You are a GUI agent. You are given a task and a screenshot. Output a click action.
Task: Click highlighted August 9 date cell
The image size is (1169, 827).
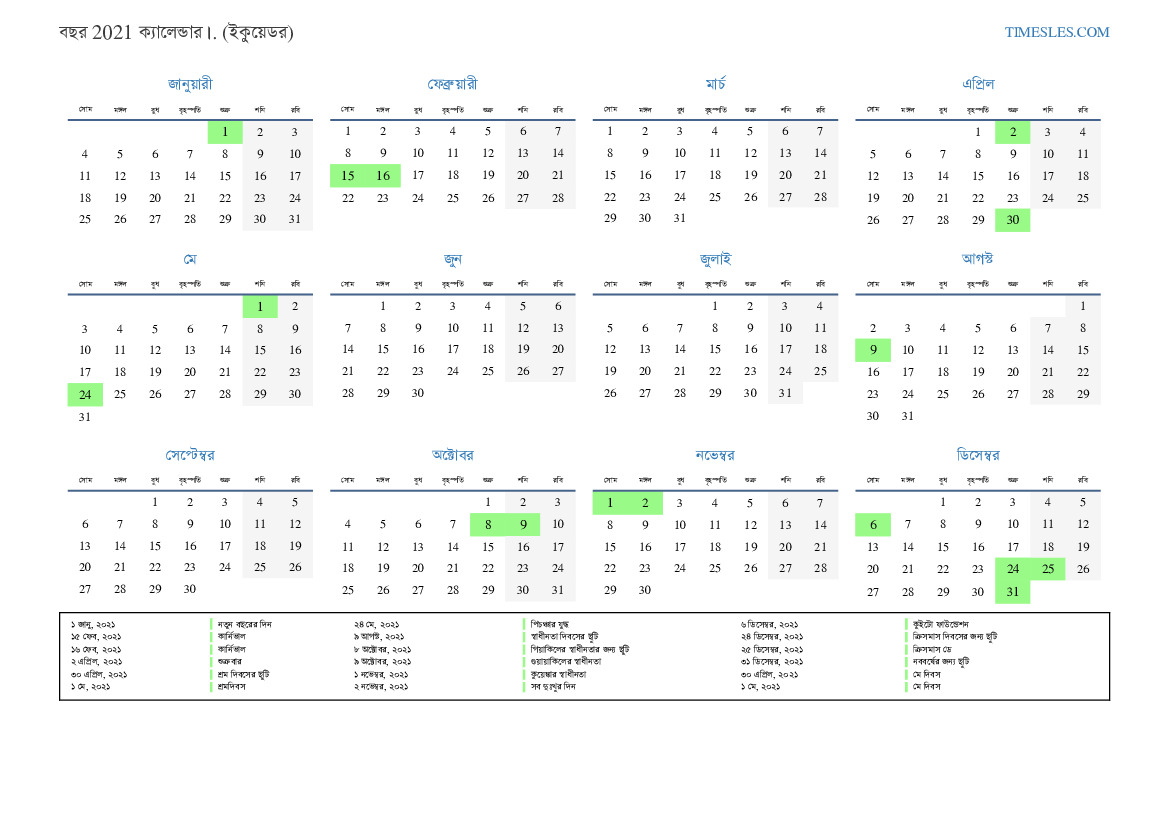click(872, 350)
